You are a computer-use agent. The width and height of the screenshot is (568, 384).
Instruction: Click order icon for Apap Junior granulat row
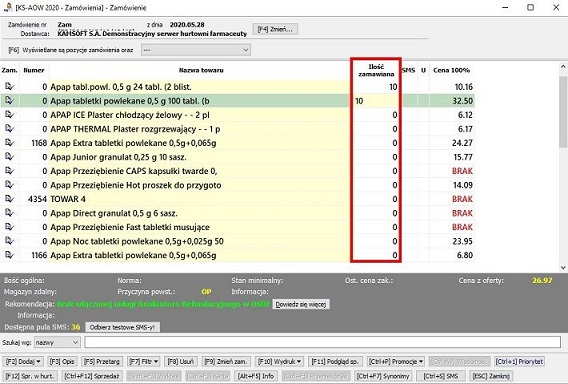[9, 156]
